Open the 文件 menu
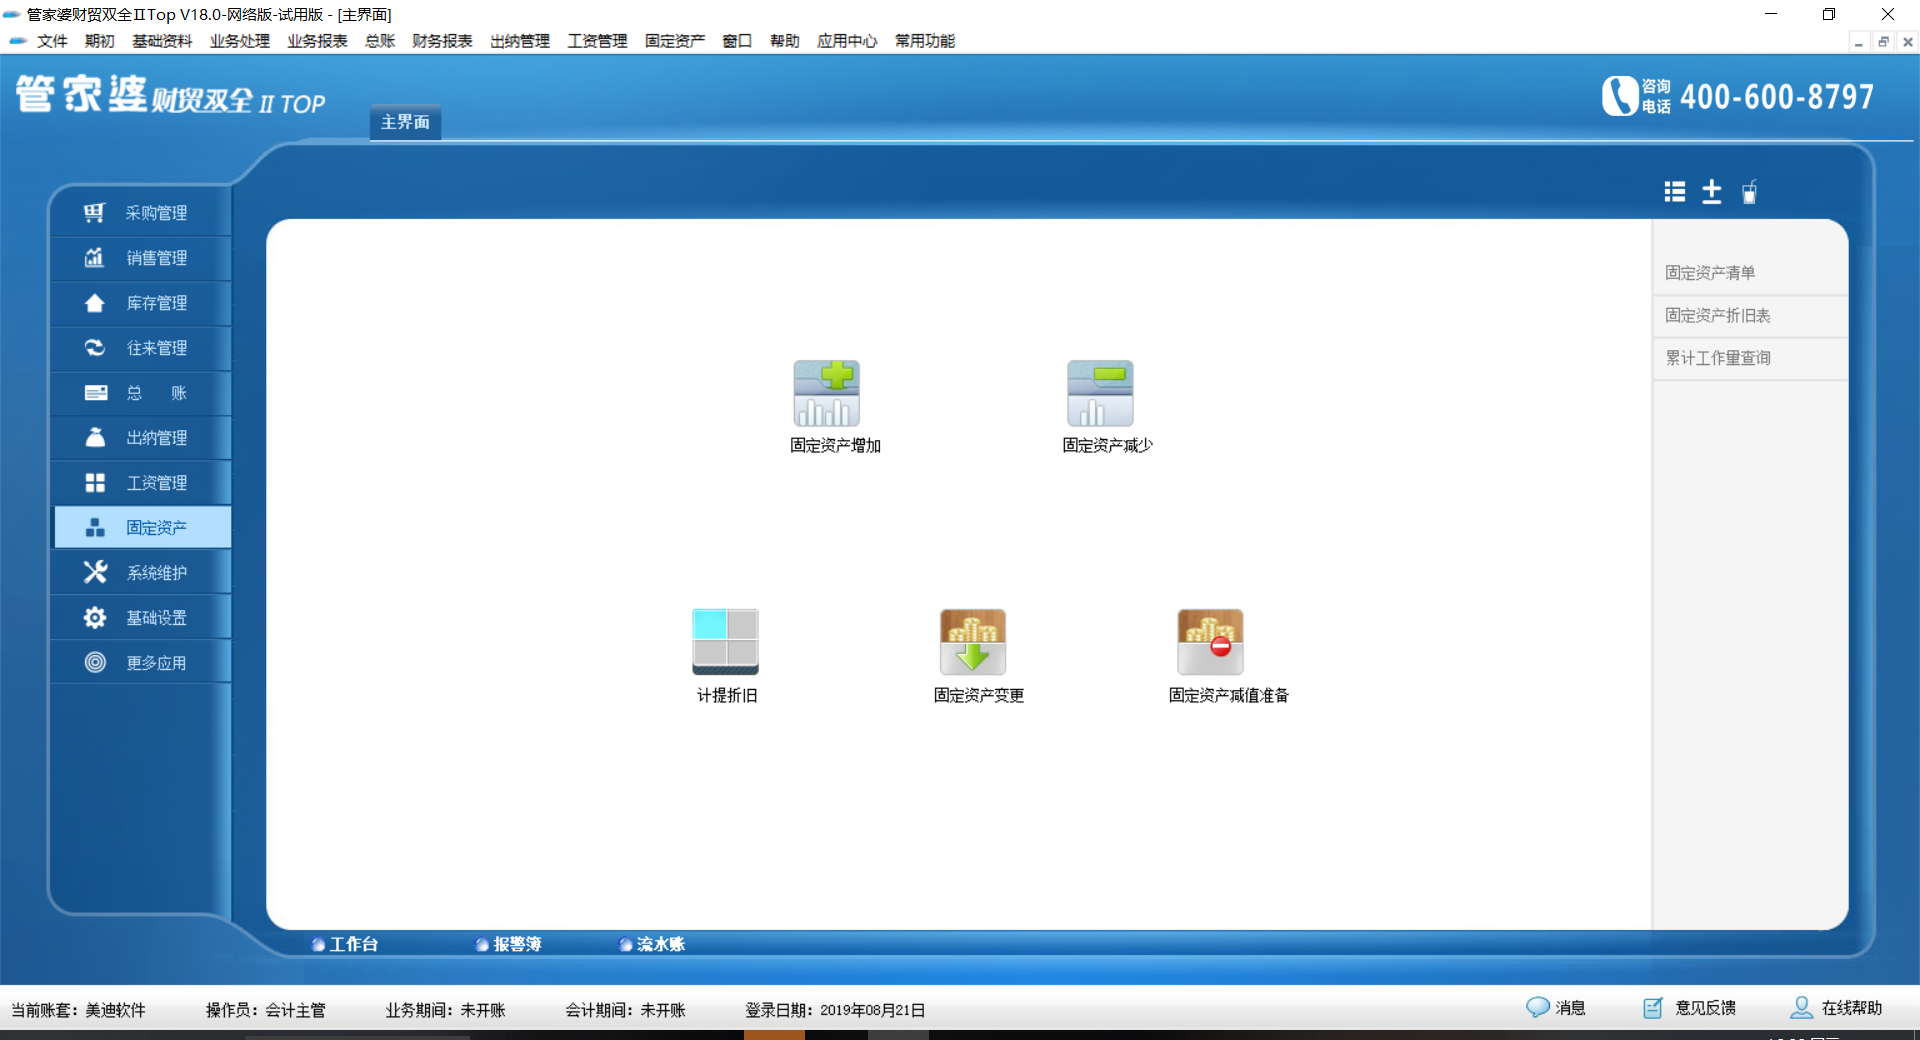The image size is (1920, 1040). coord(52,41)
